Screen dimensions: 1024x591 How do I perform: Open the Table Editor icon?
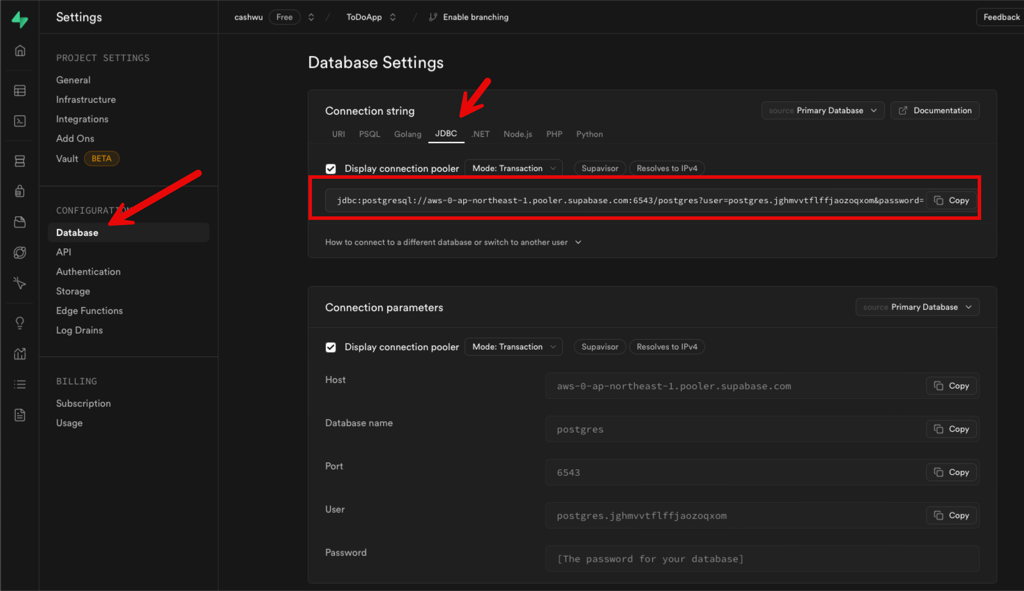(x=20, y=91)
